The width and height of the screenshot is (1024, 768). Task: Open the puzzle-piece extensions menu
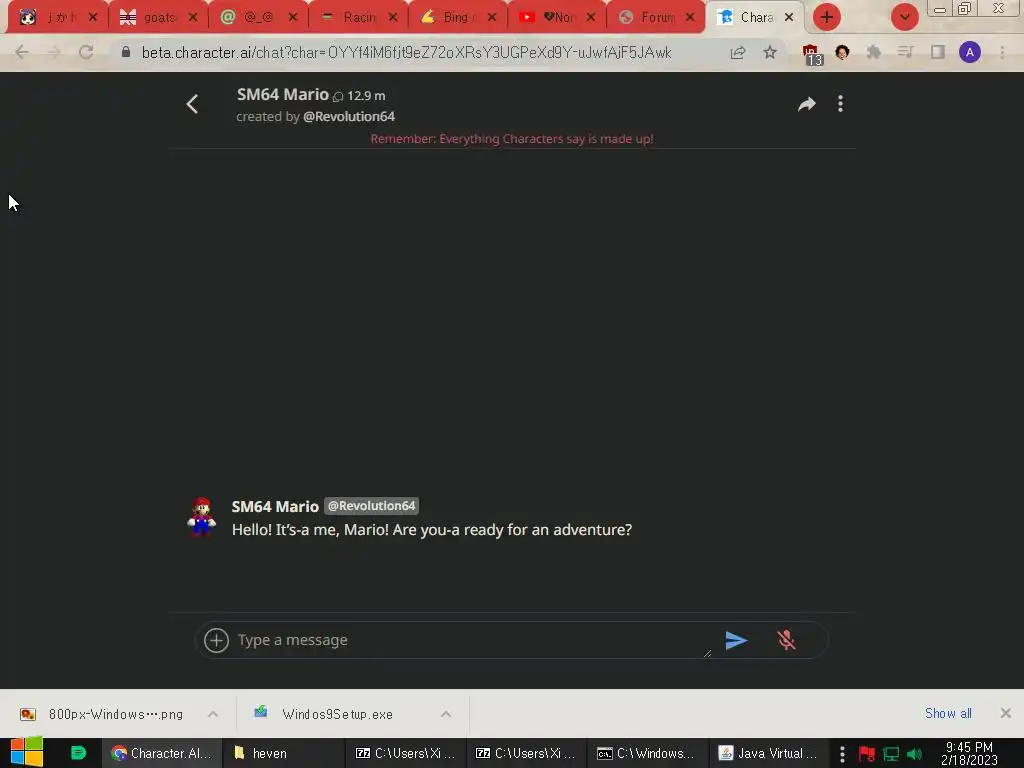874,52
